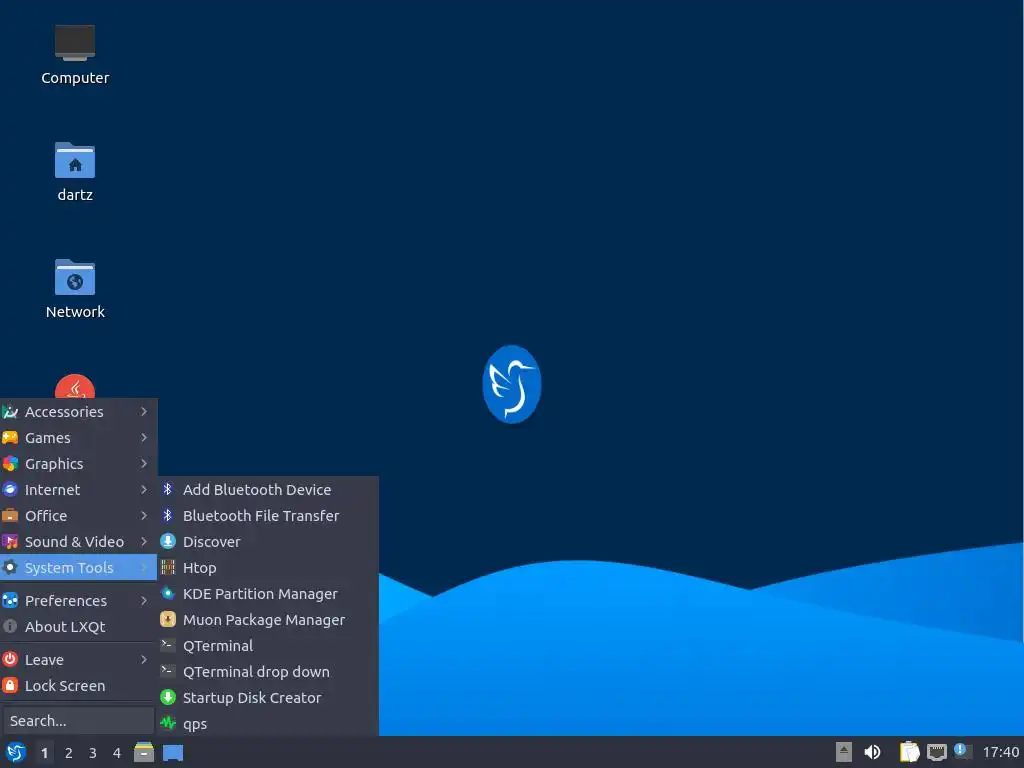Expand the Leave submenu arrow
This screenshot has width=1024, height=768.
point(144,660)
